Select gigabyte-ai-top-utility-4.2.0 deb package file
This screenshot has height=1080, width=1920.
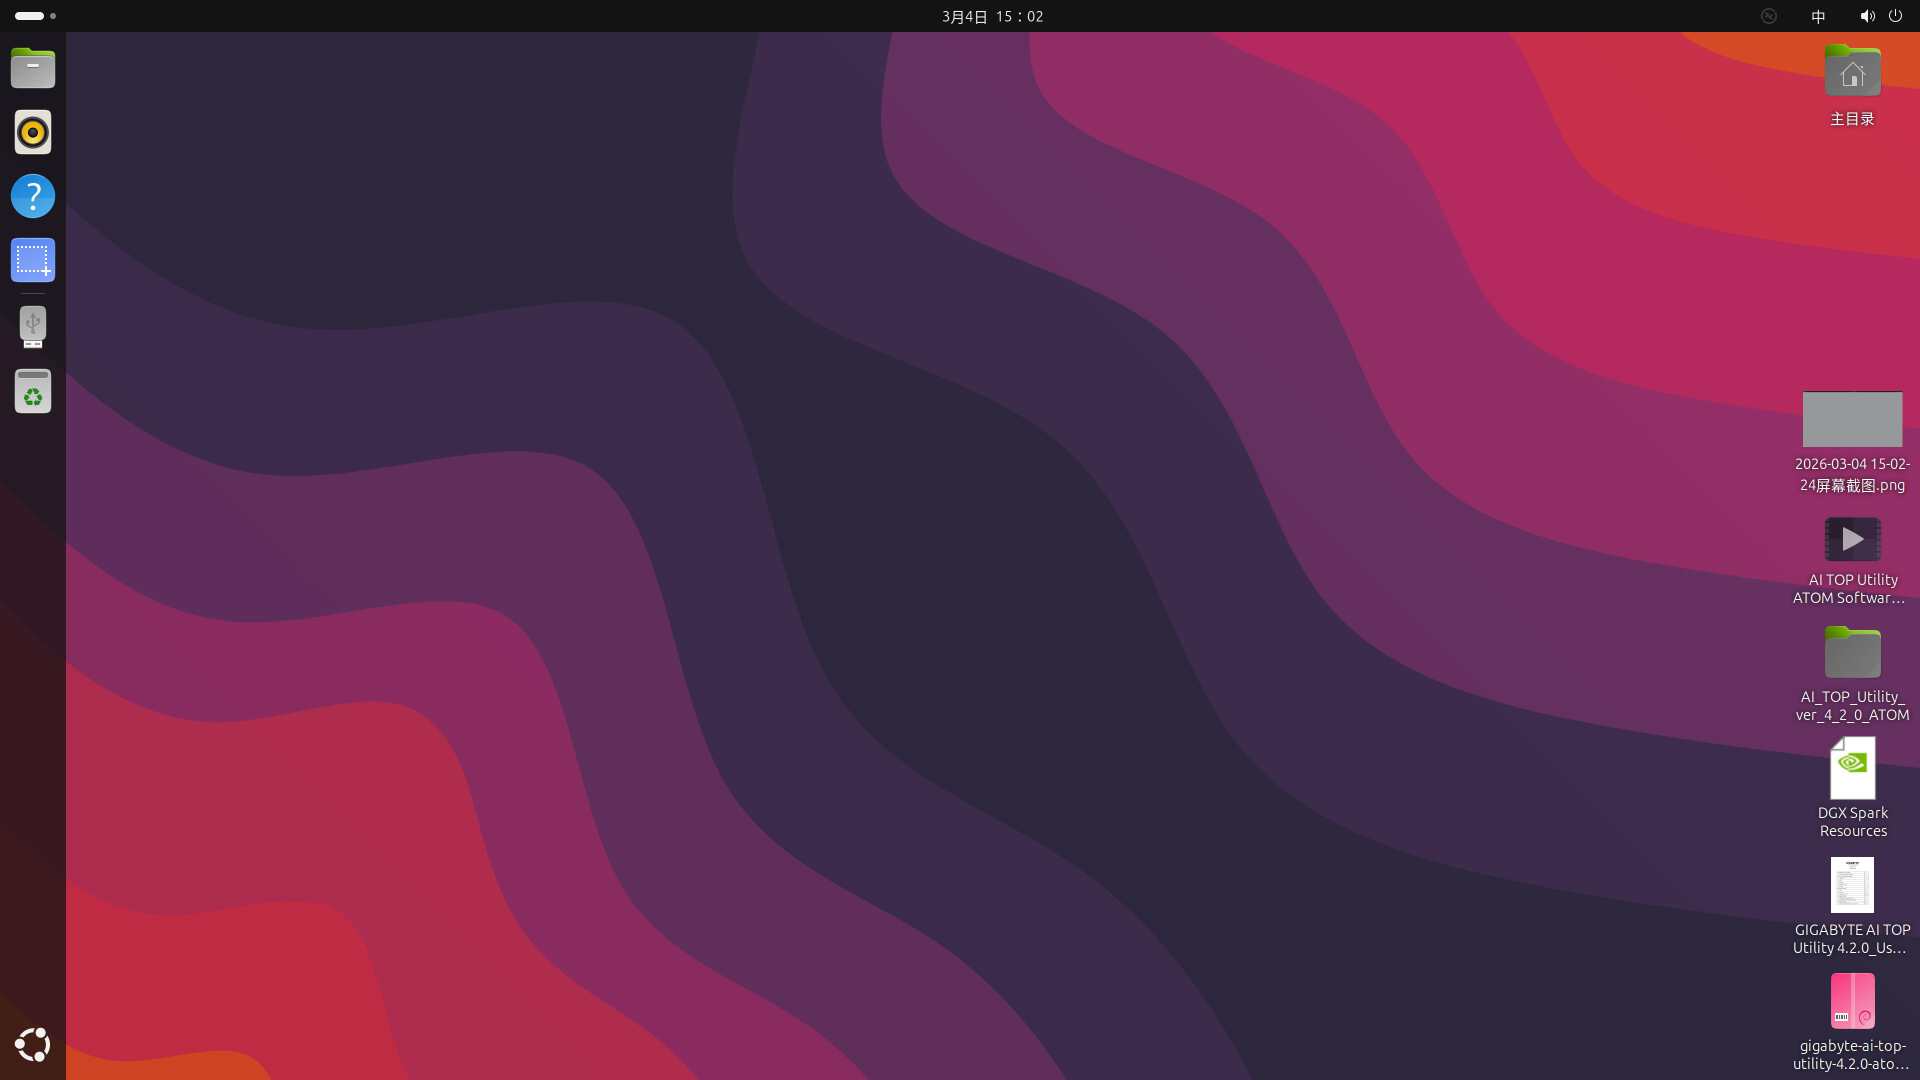[x=1852, y=1001]
